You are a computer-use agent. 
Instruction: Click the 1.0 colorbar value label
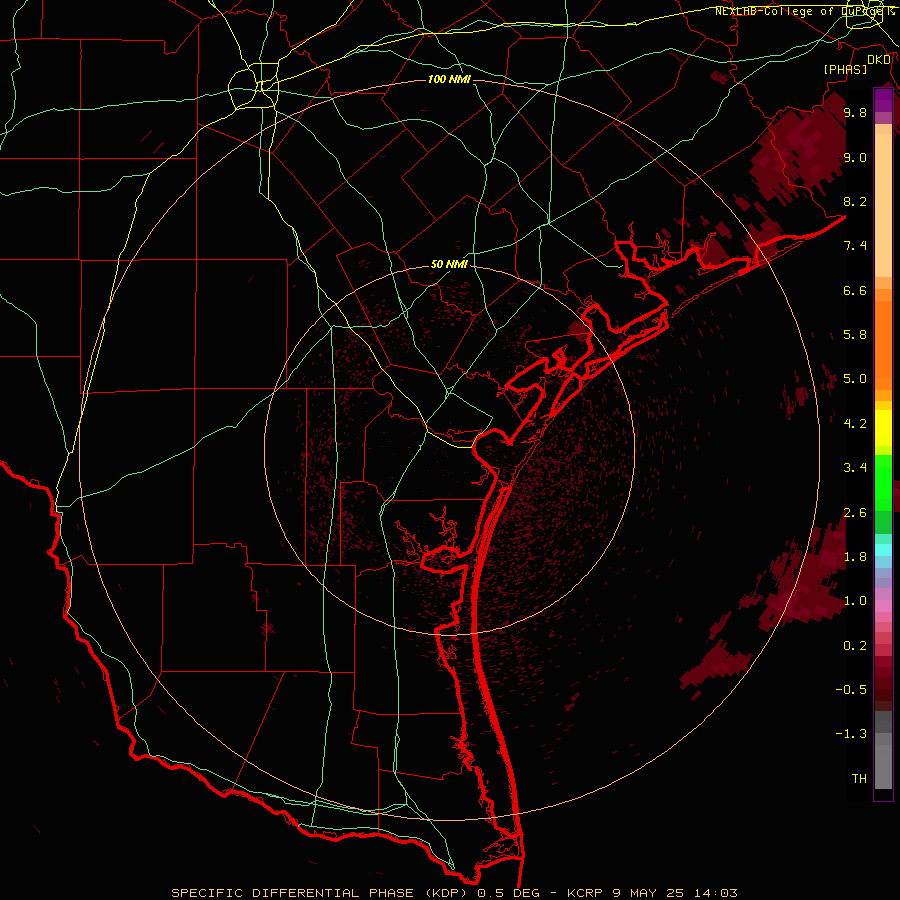point(855,601)
